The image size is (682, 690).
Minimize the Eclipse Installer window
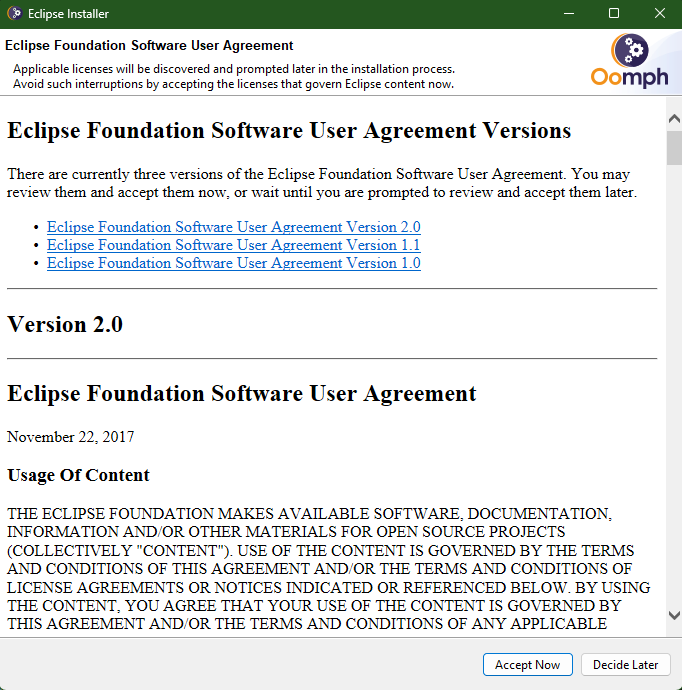569,14
